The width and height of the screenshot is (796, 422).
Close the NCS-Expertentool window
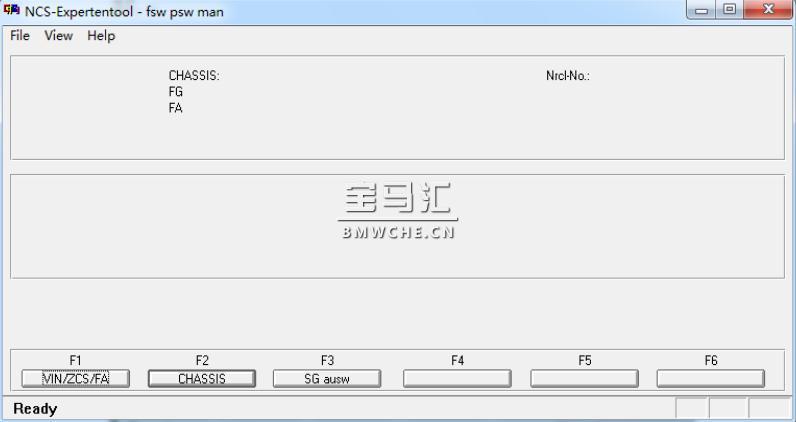click(x=768, y=10)
